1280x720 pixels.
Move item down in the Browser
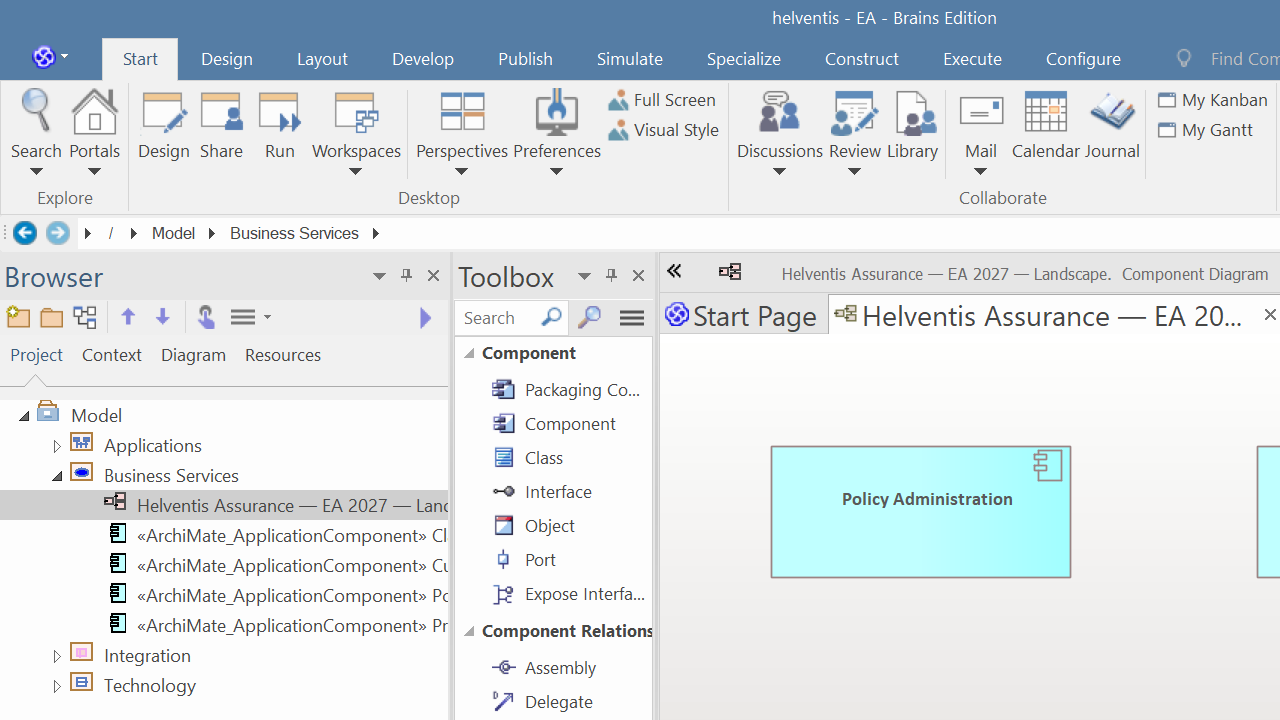click(x=163, y=317)
